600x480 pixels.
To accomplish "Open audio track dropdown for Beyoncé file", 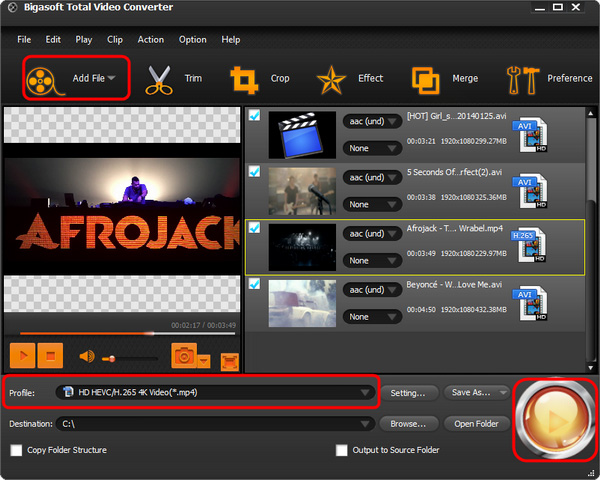I will pyautogui.click(x=372, y=290).
